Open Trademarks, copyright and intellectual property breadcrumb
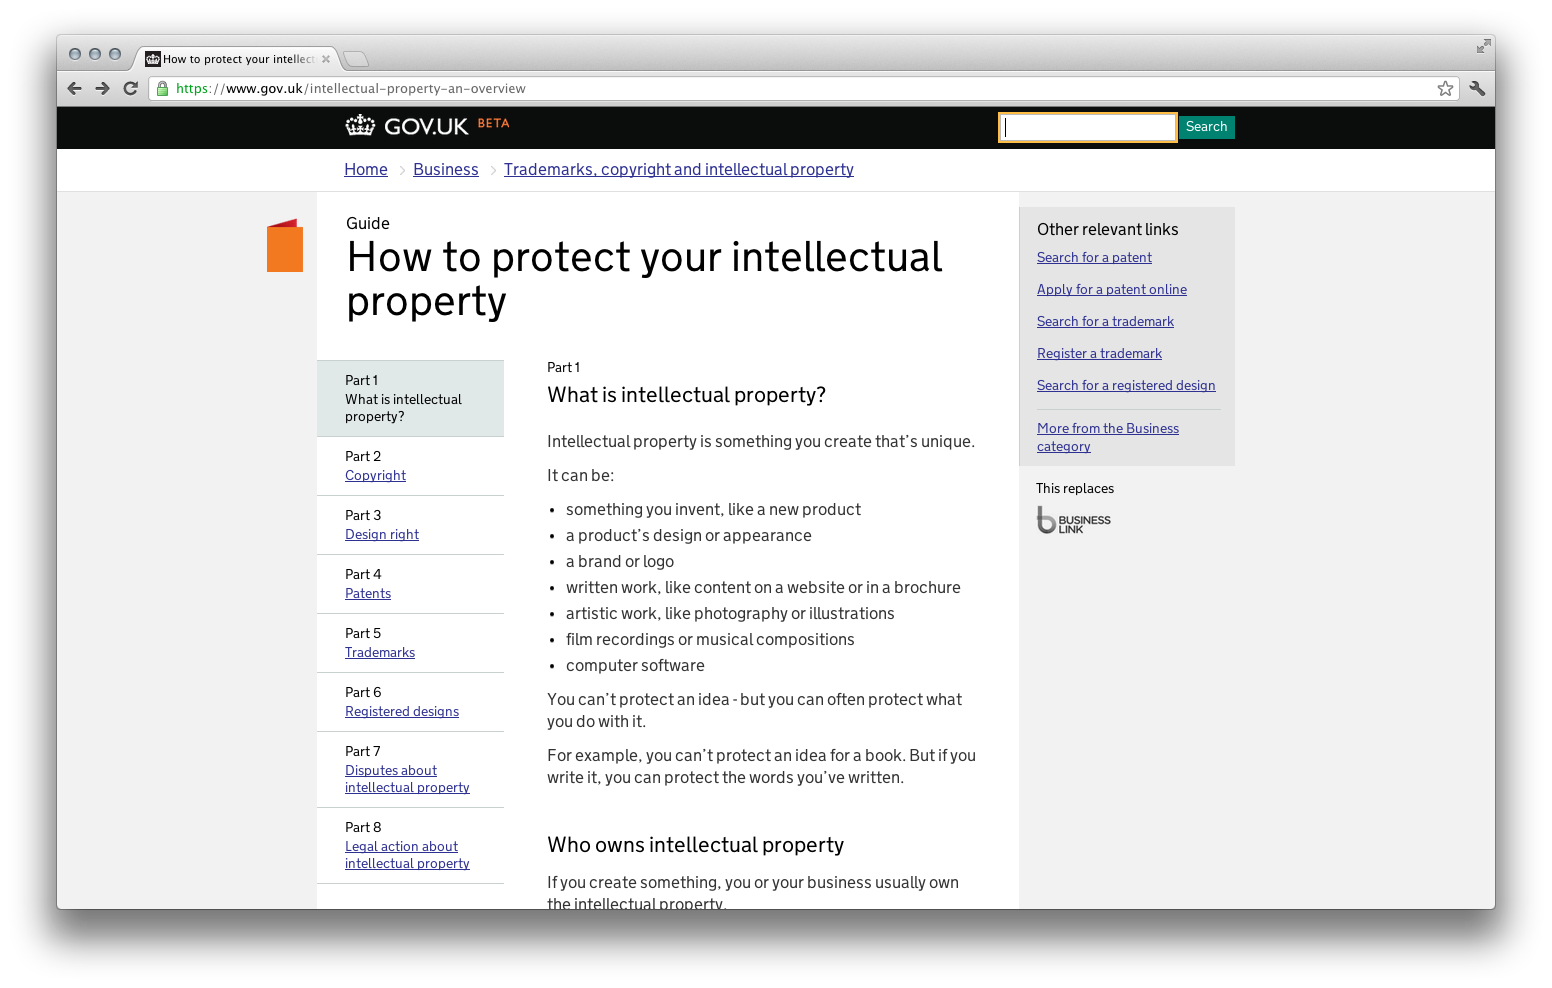Screen dimensions: 1552x988 coord(679,170)
